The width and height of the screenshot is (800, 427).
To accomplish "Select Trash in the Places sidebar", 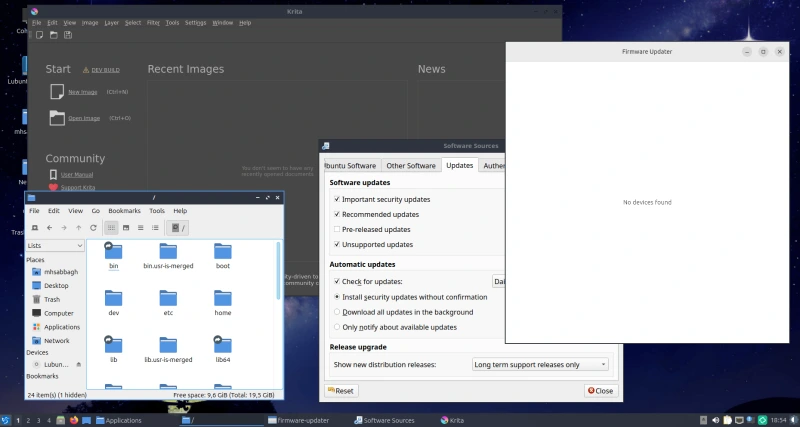I will point(52,299).
